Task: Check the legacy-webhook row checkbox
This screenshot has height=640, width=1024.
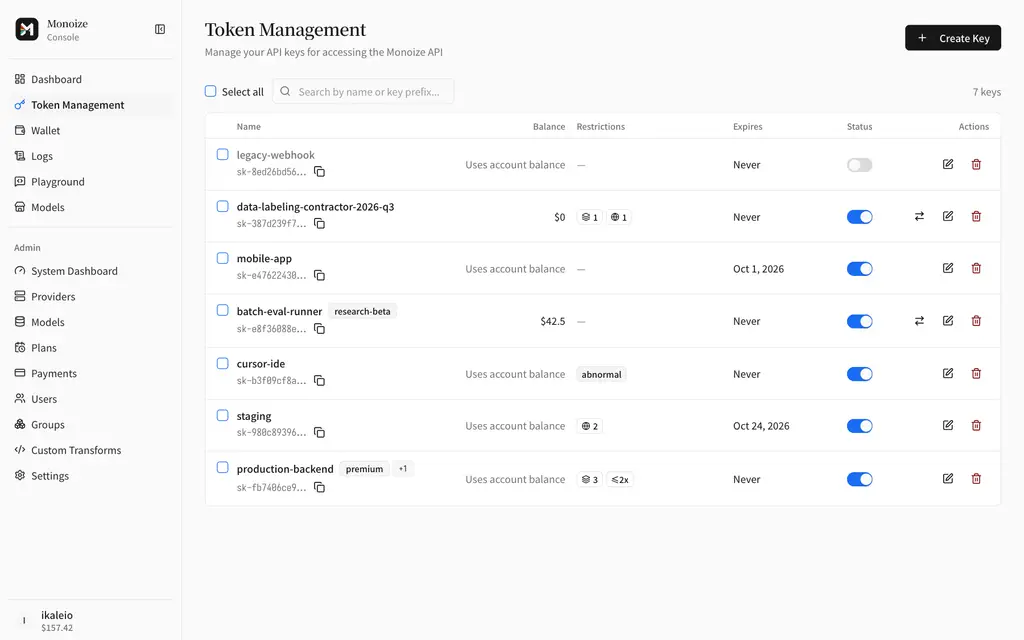Action: 223,155
